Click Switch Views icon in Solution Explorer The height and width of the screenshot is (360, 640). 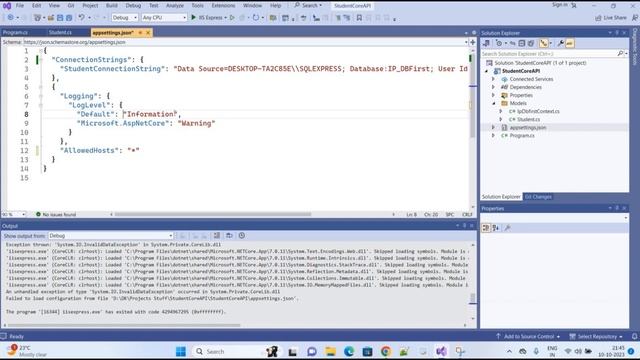486,43
